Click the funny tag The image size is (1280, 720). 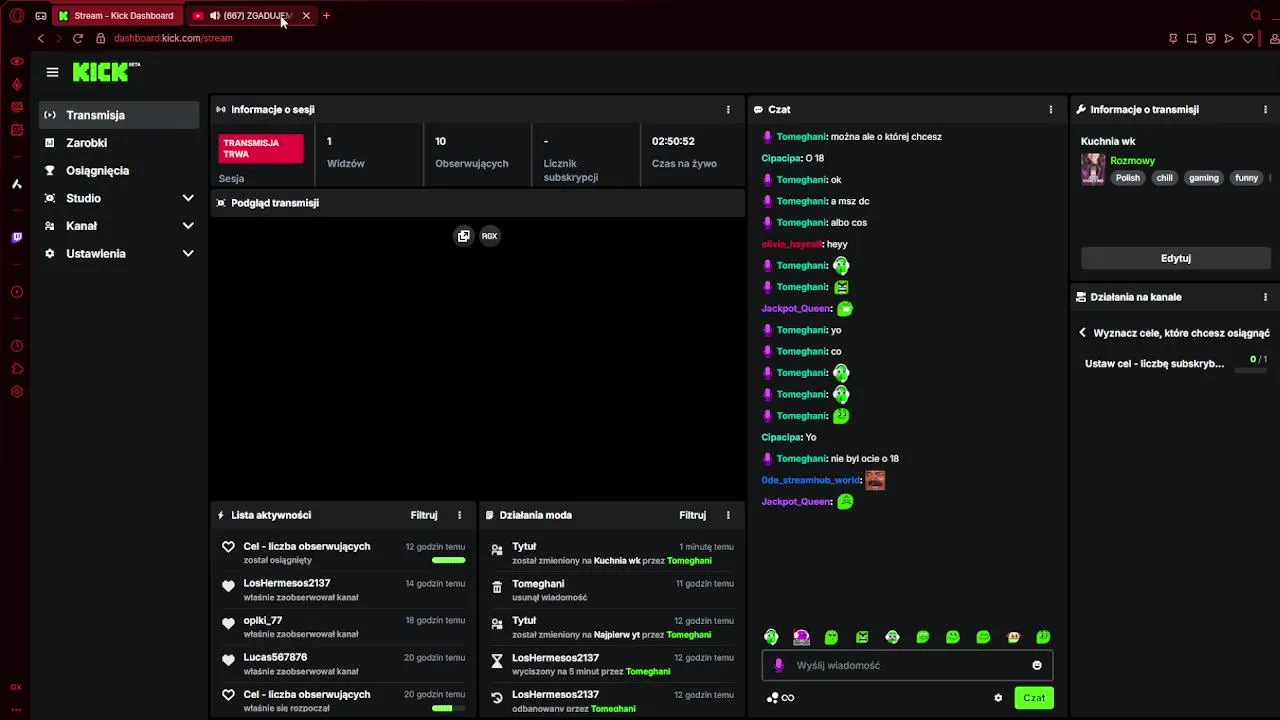point(1246,178)
